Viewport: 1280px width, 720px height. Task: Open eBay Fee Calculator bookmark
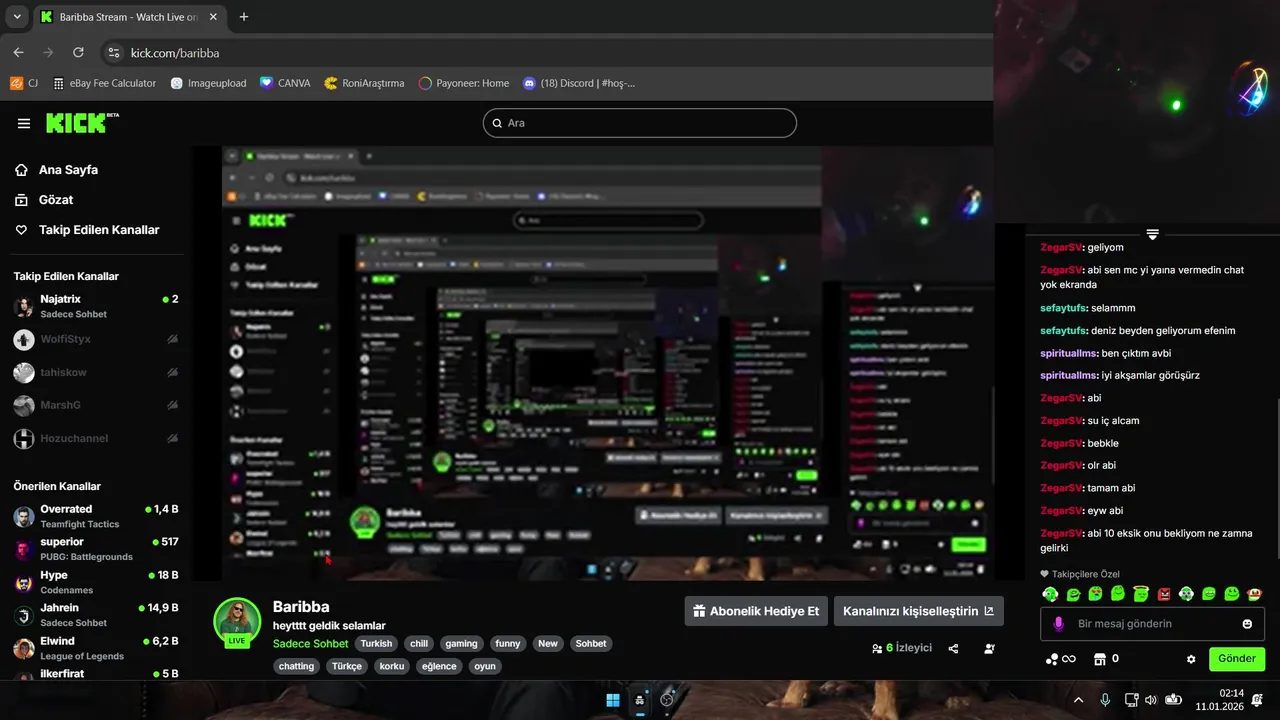(104, 83)
